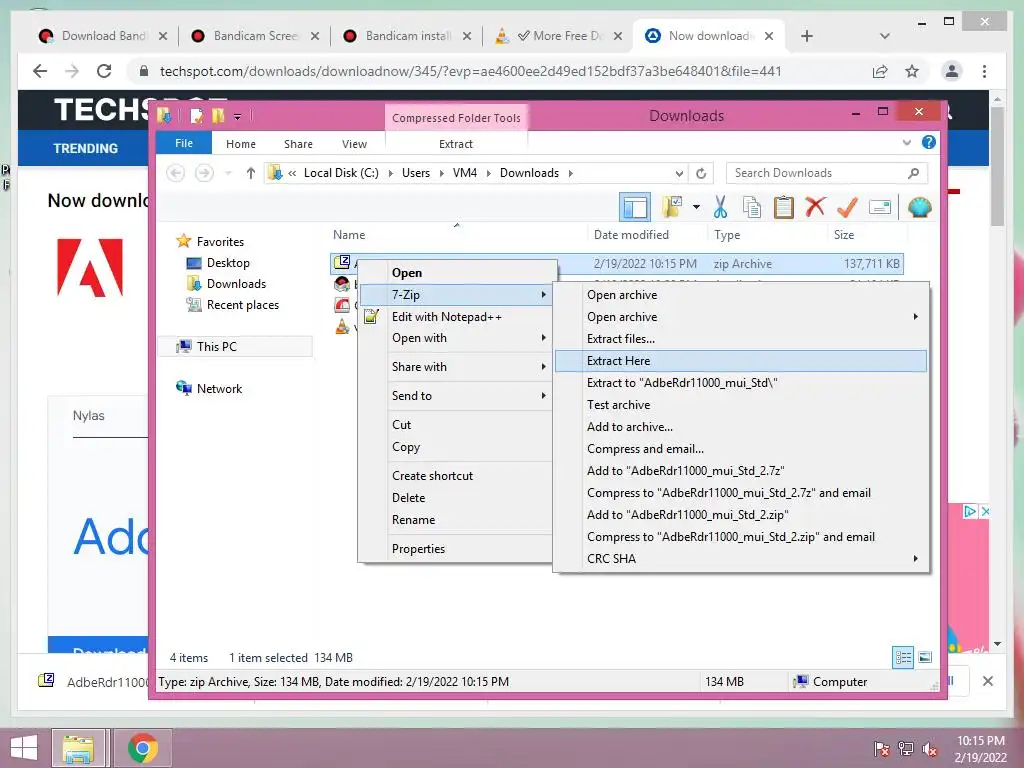The height and width of the screenshot is (768, 1024).
Task: Select Compress and email... entry
Action: tap(741, 449)
